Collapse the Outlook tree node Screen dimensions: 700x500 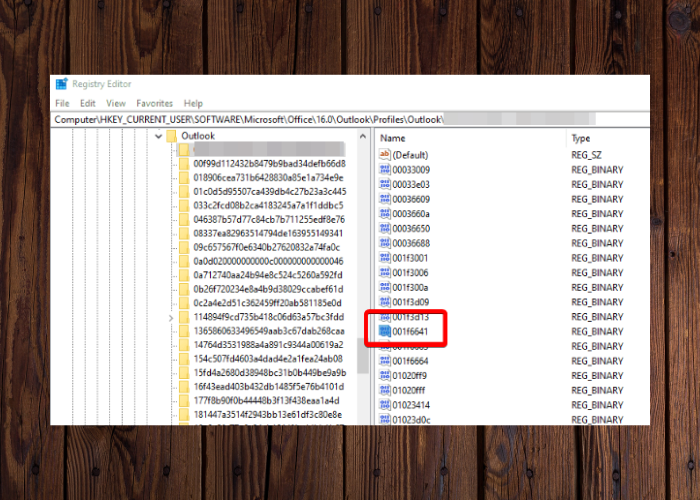[x=158, y=136]
